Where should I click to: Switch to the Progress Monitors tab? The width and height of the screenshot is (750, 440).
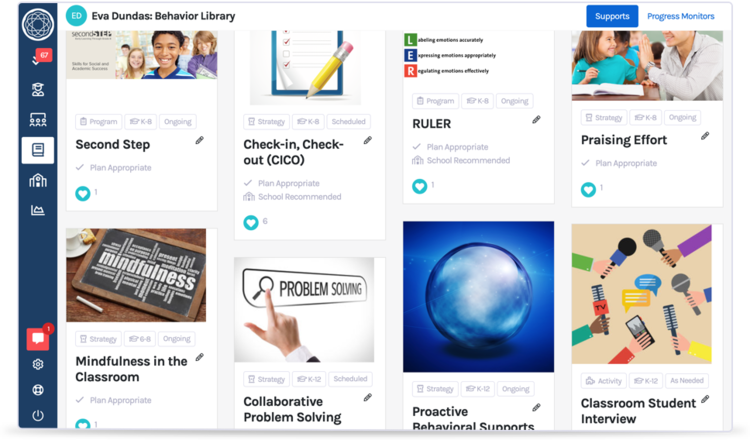(x=680, y=16)
